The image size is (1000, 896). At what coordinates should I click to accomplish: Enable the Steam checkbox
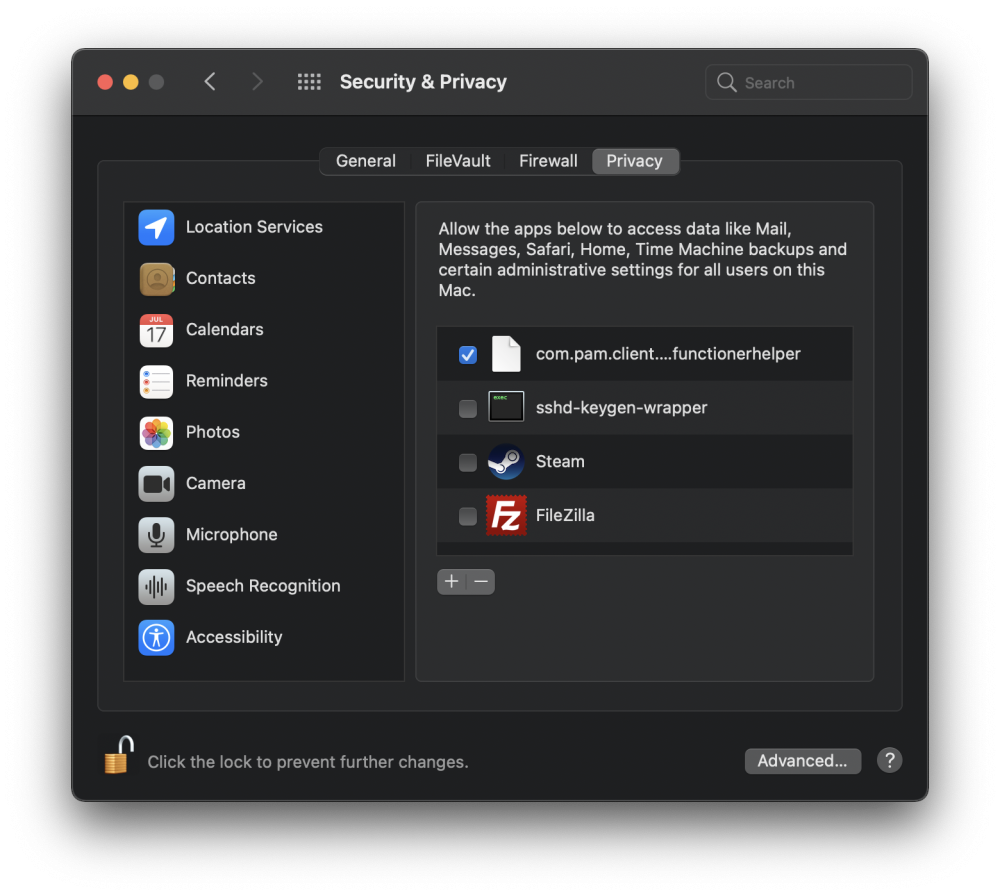coord(467,462)
